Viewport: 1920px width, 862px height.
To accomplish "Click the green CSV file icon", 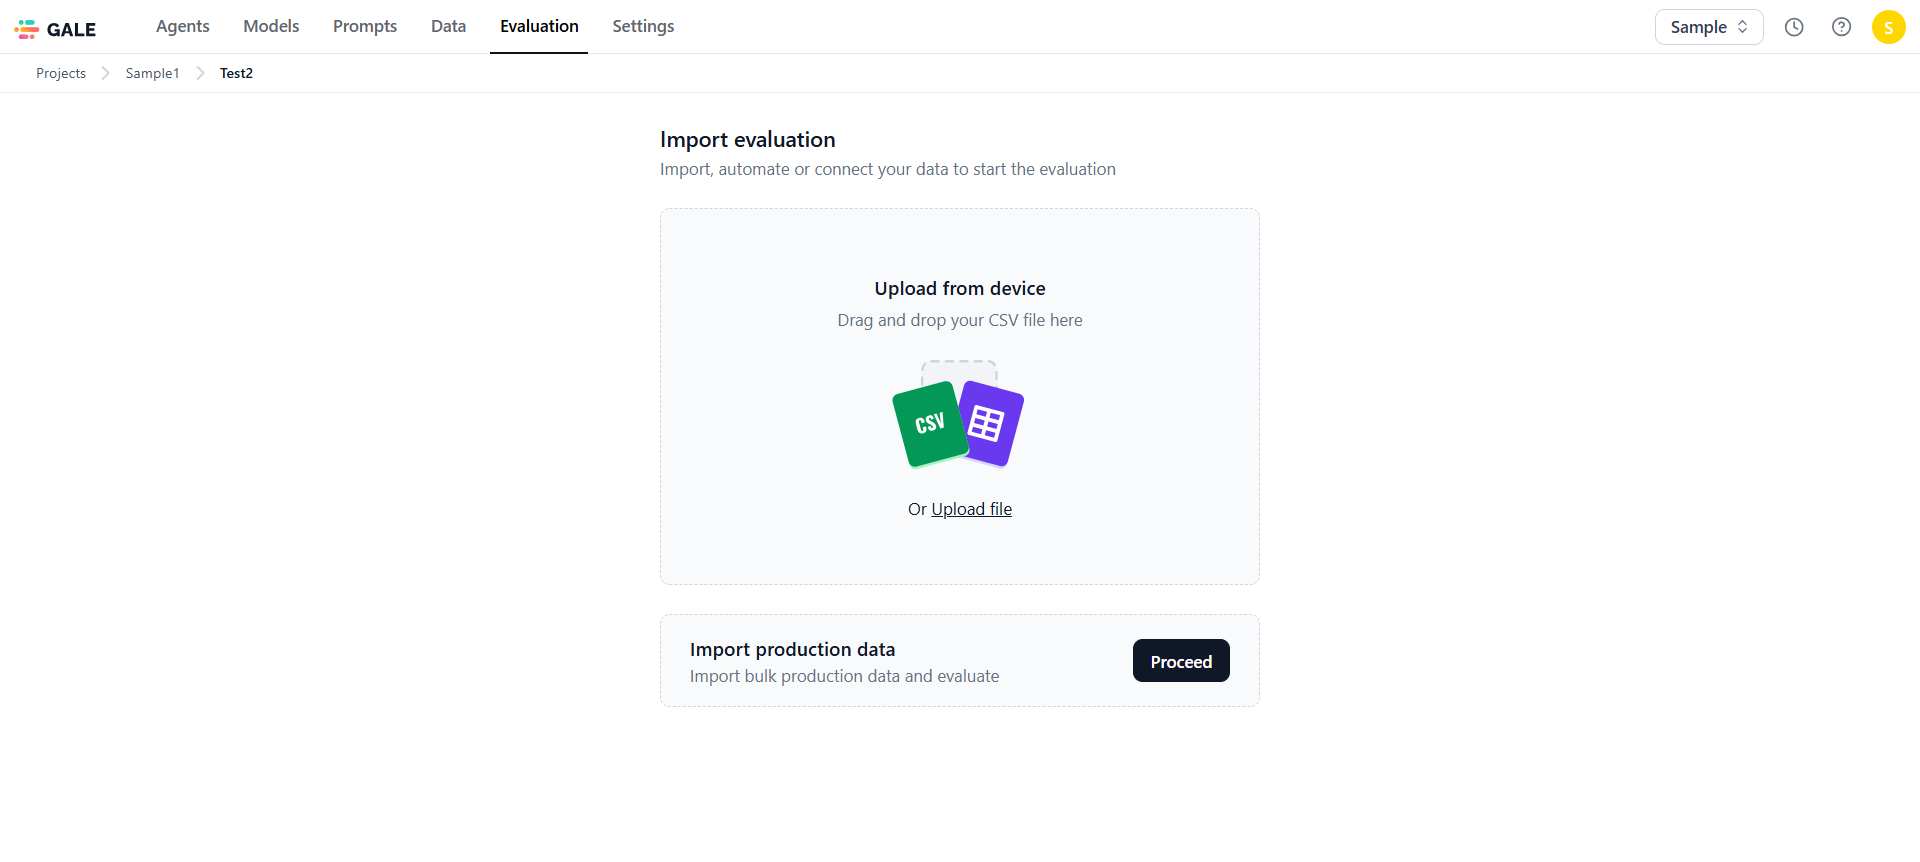I will point(930,424).
